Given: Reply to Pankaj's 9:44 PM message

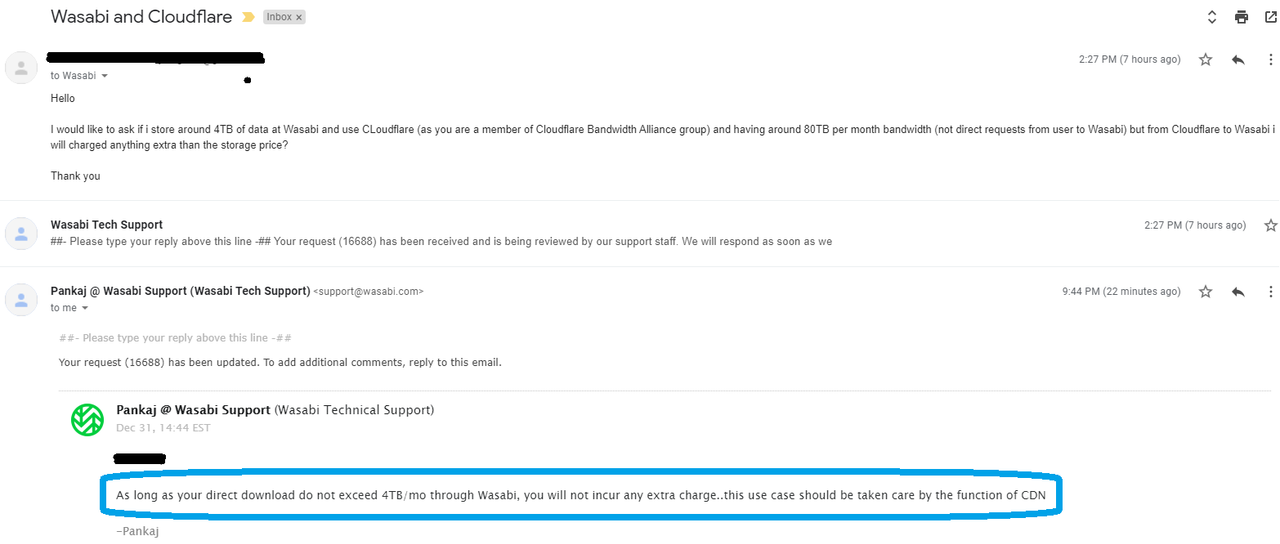Looking at the screenshot, I should click(x=1238, y=292).
